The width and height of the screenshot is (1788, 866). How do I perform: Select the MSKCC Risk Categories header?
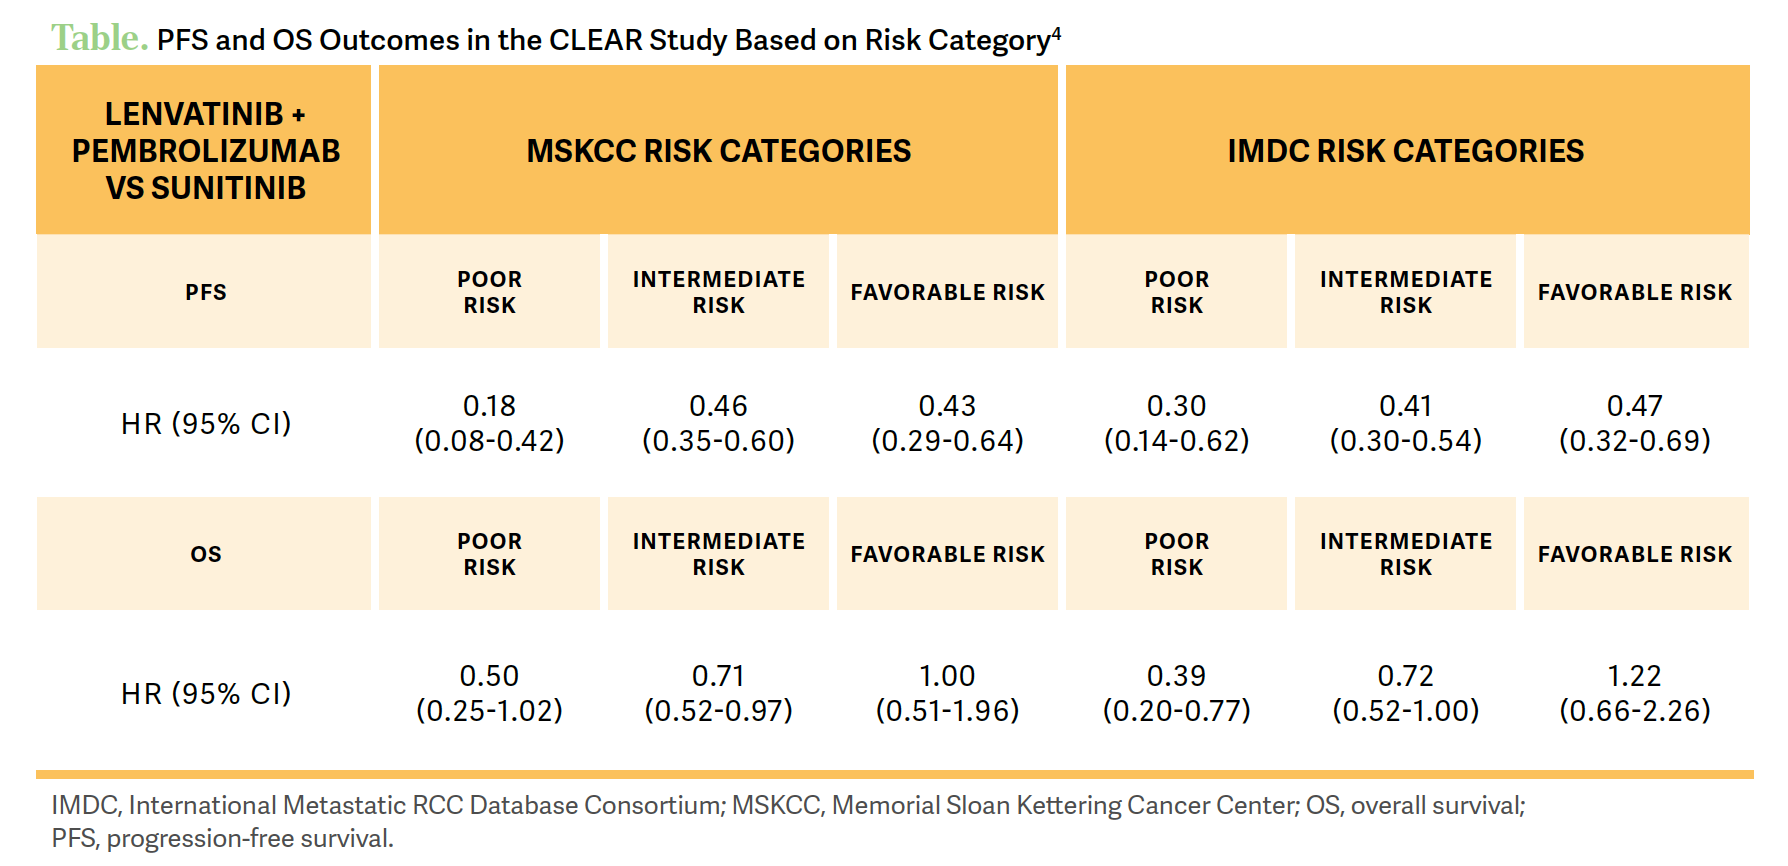[x=718, y=150]
